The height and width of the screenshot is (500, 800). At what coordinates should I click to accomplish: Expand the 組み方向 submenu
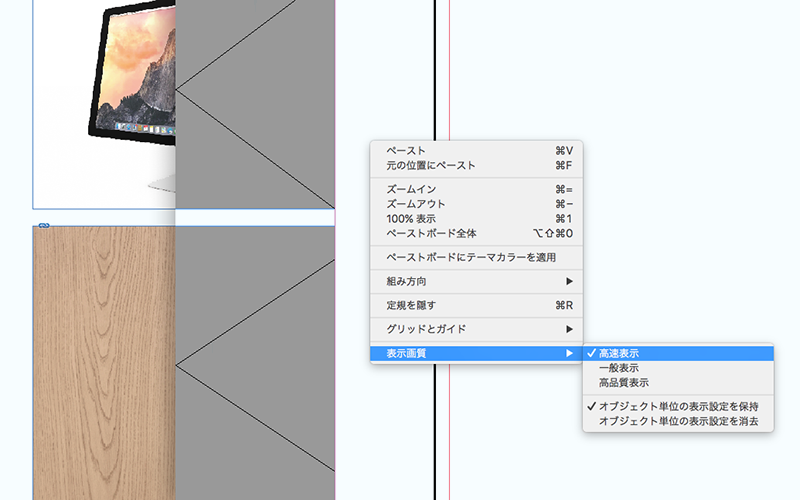click(x=477, y=282)
